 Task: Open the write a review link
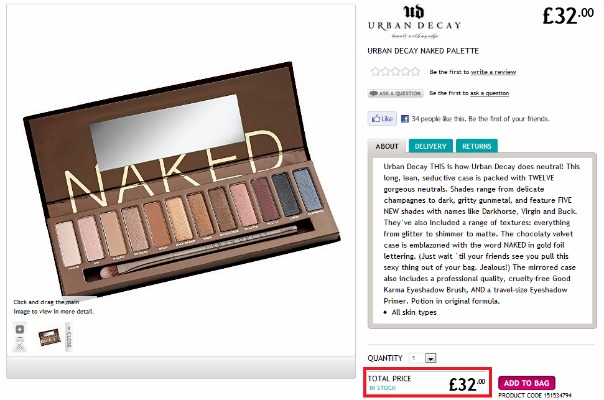click(x=493, y=72)
